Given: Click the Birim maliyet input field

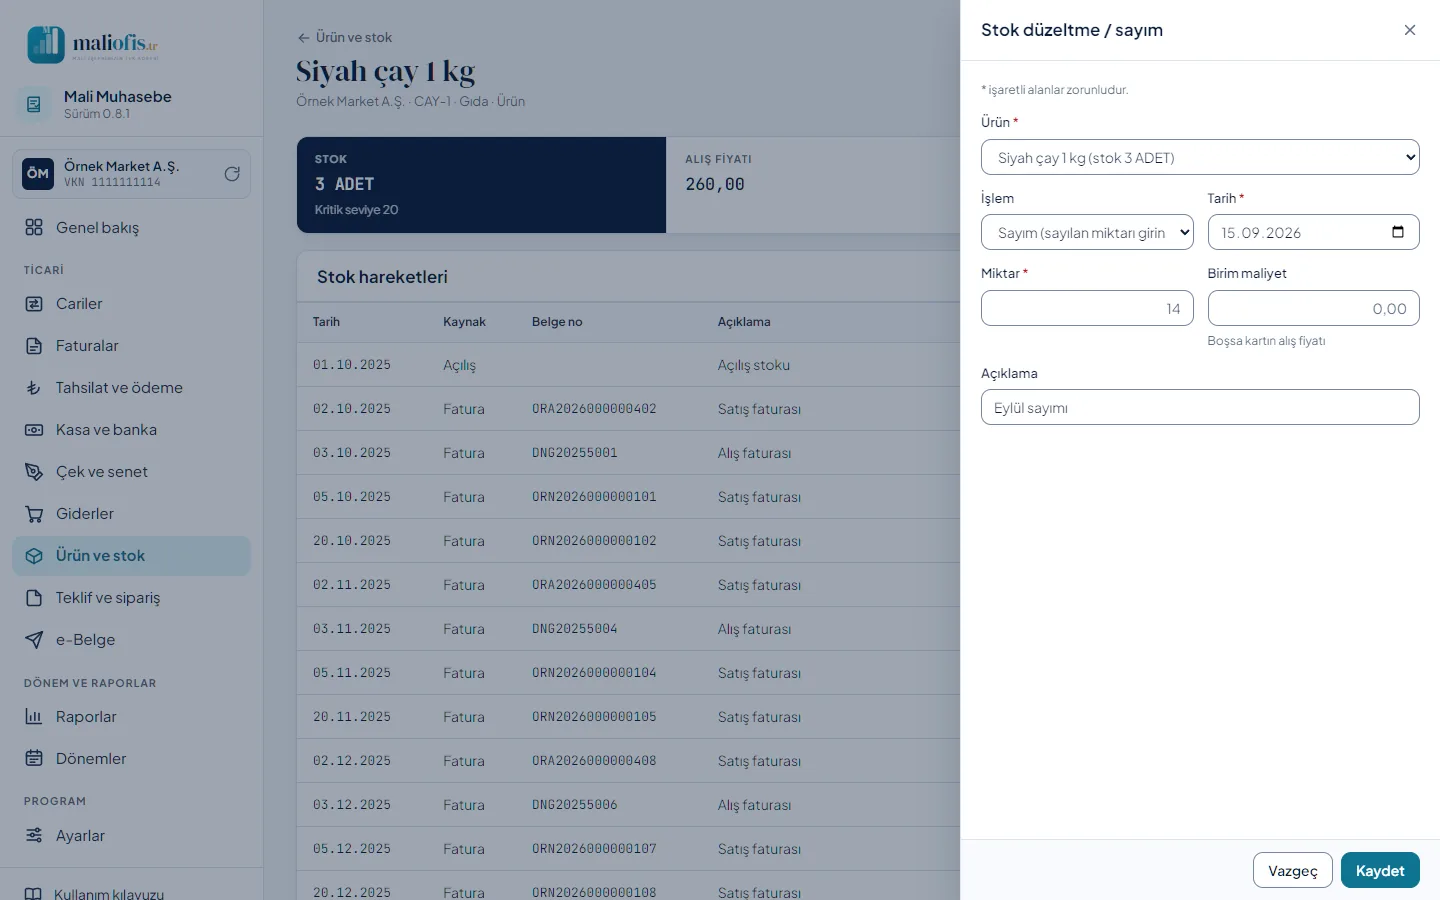Looking at the screenshot, I should click(1314, 308).
